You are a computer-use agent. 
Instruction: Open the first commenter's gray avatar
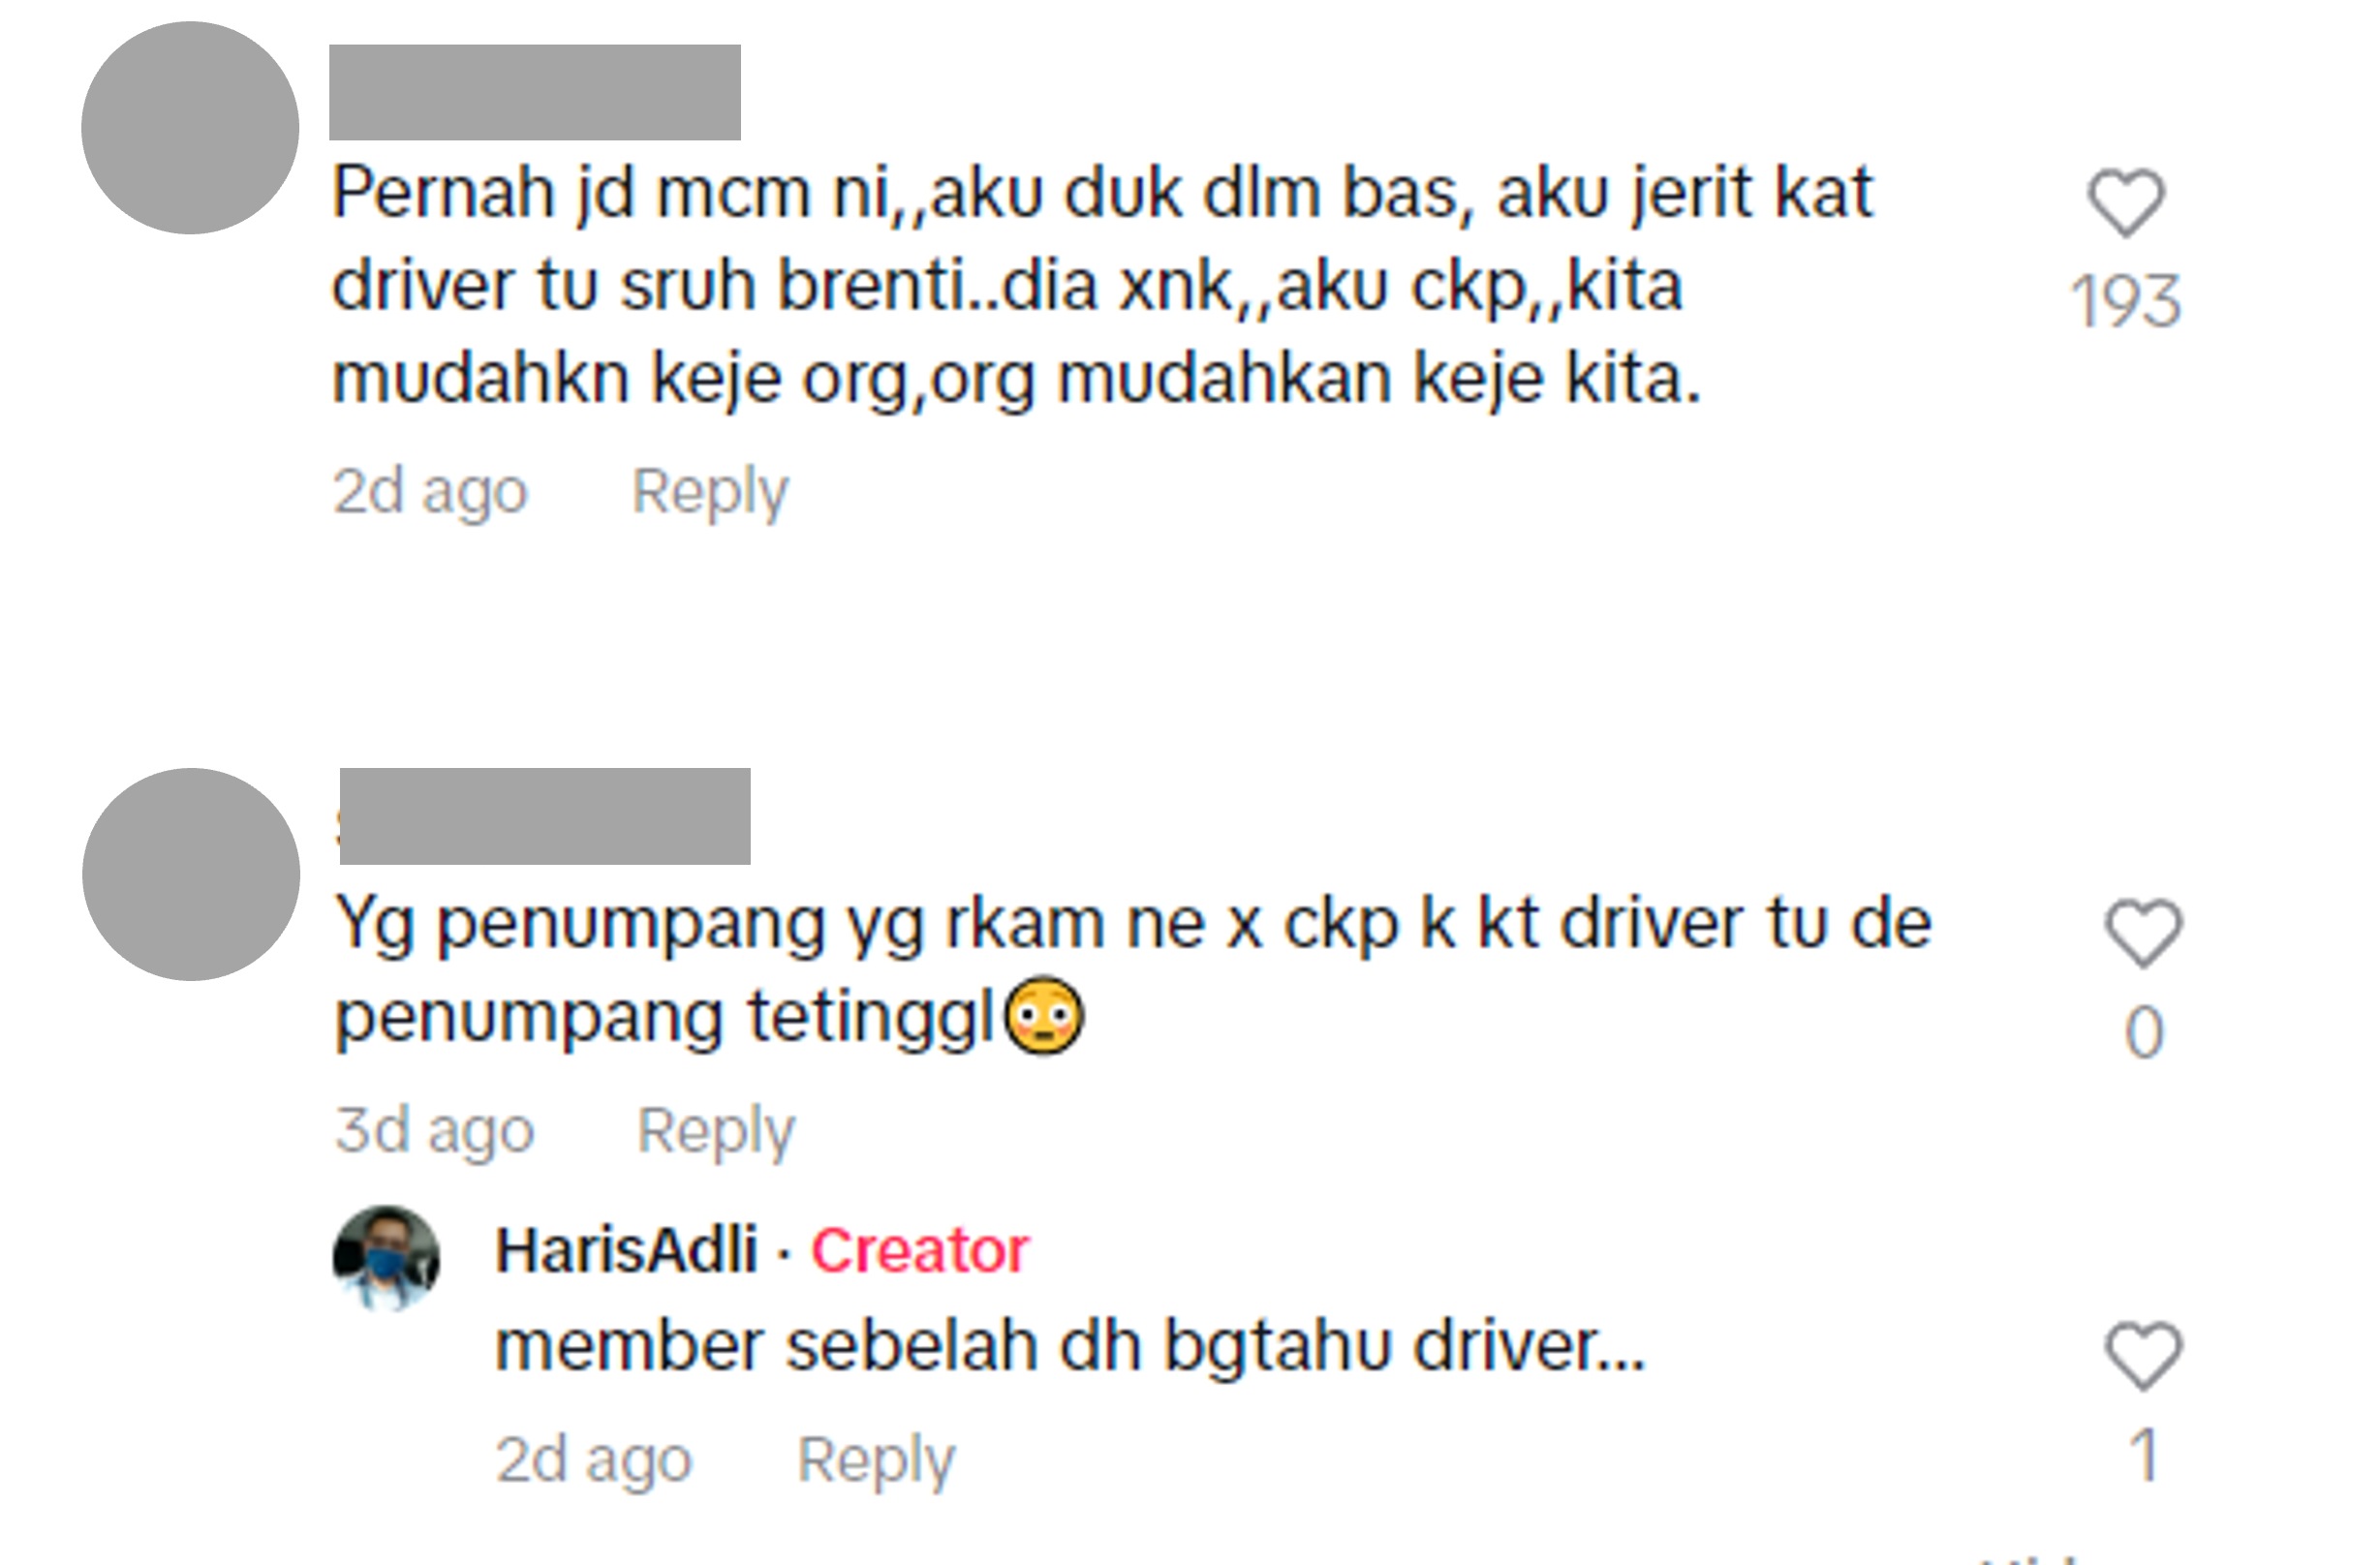pyautogui.click(x=190, y=128)
